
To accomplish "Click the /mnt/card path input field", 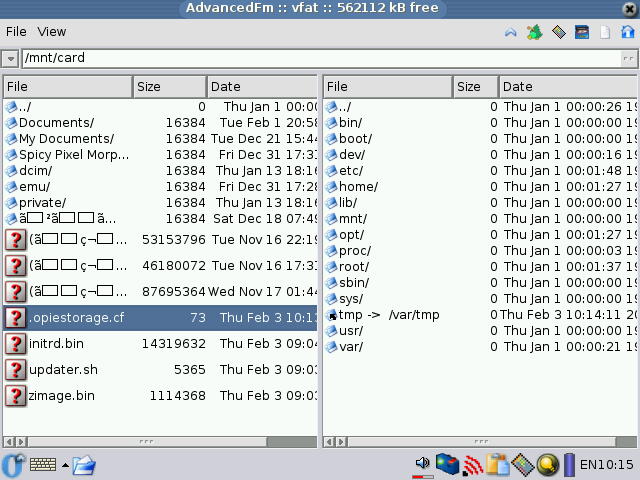I will [x=321, y=58].
